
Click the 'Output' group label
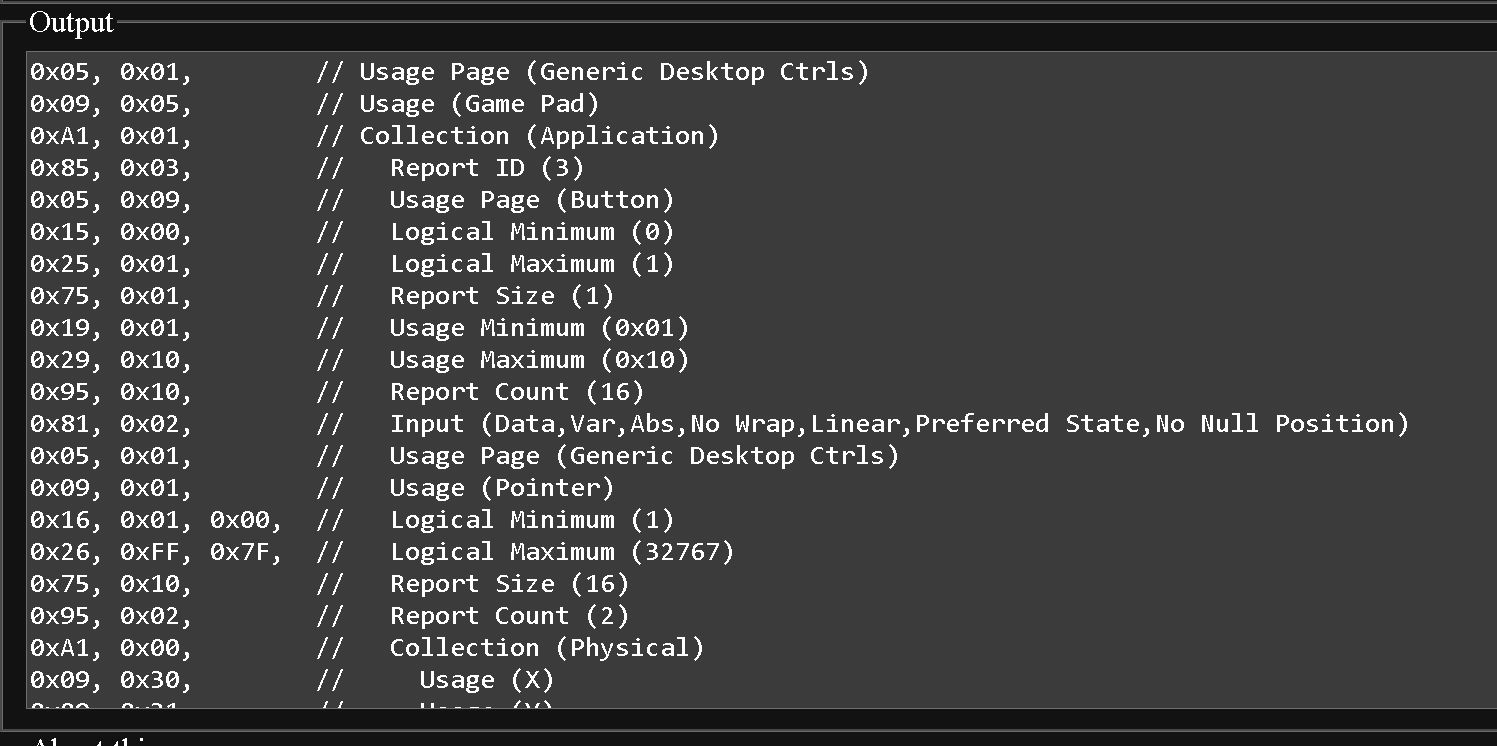click(71, 22)
